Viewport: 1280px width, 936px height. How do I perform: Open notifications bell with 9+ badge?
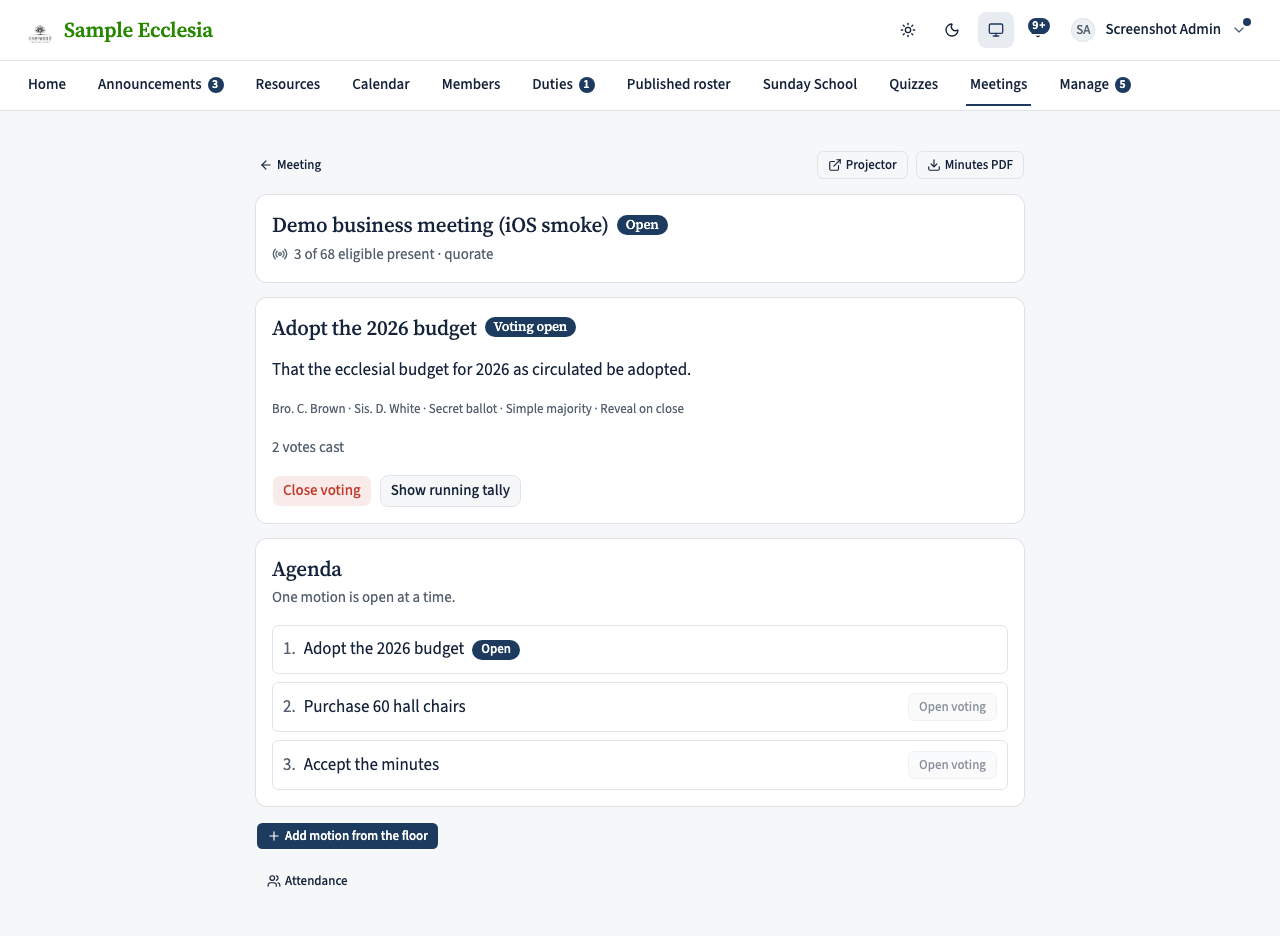point(1038,29)
